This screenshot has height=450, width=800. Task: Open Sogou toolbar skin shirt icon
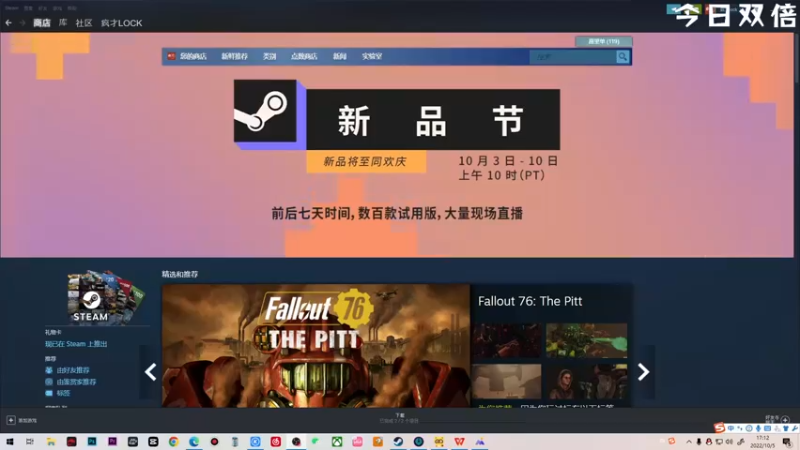[786, 429]
